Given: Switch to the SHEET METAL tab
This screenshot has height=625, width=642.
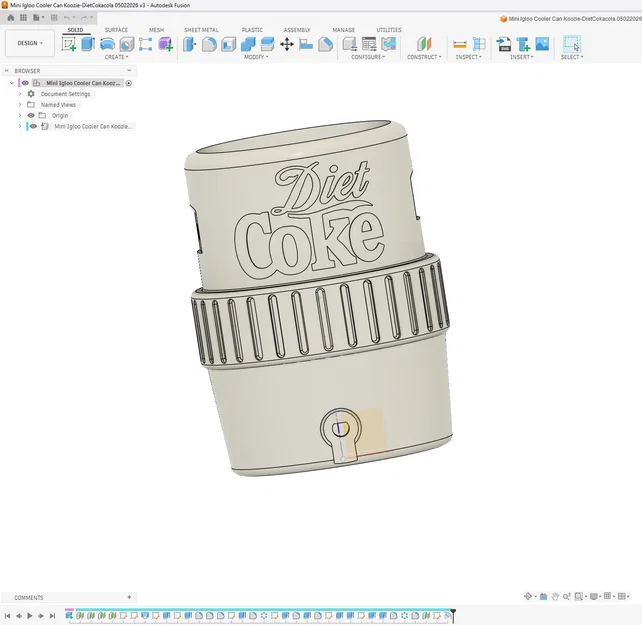Looking at the screenshot, I should point(201,30).
